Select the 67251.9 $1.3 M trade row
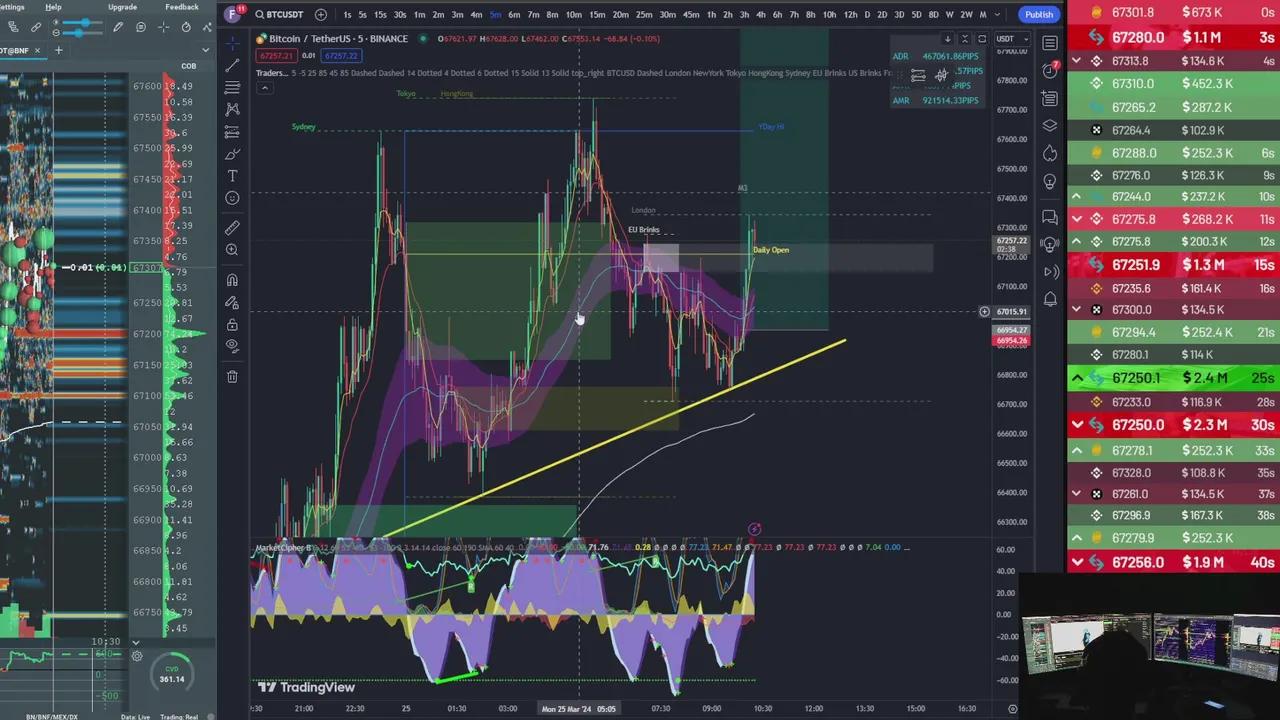The width and height of the screenshot is (1280, 720). [x=1173, y=265]
